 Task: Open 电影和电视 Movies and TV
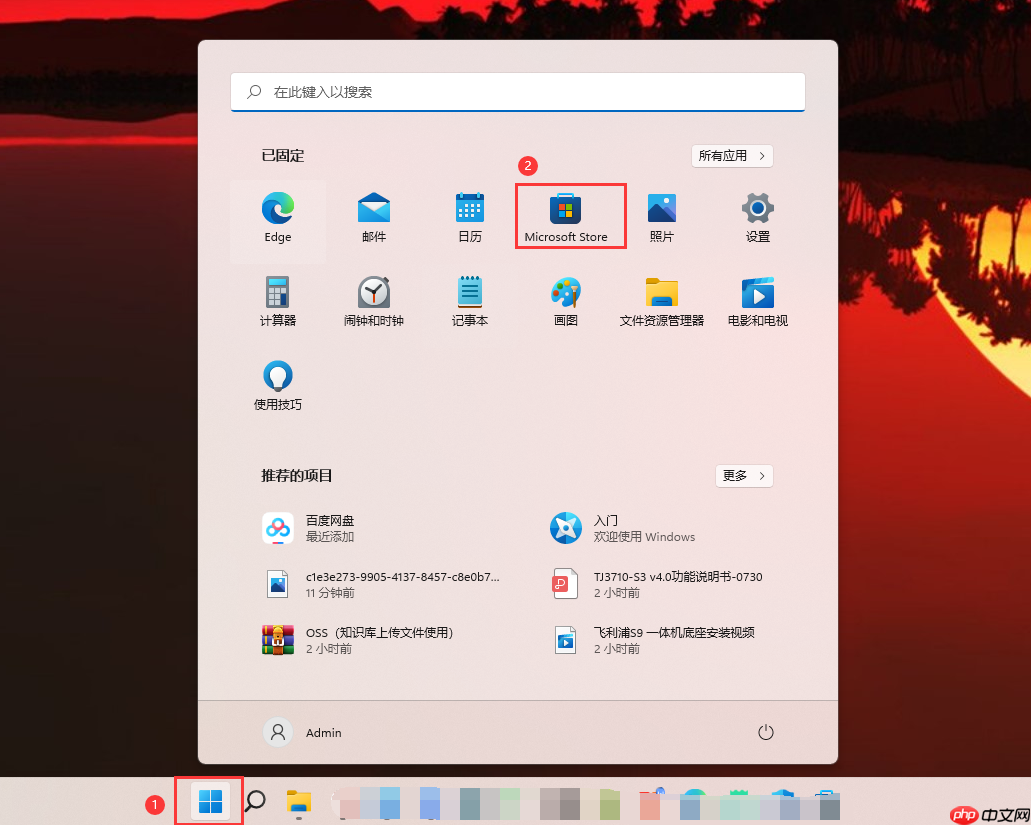point(757,300)
